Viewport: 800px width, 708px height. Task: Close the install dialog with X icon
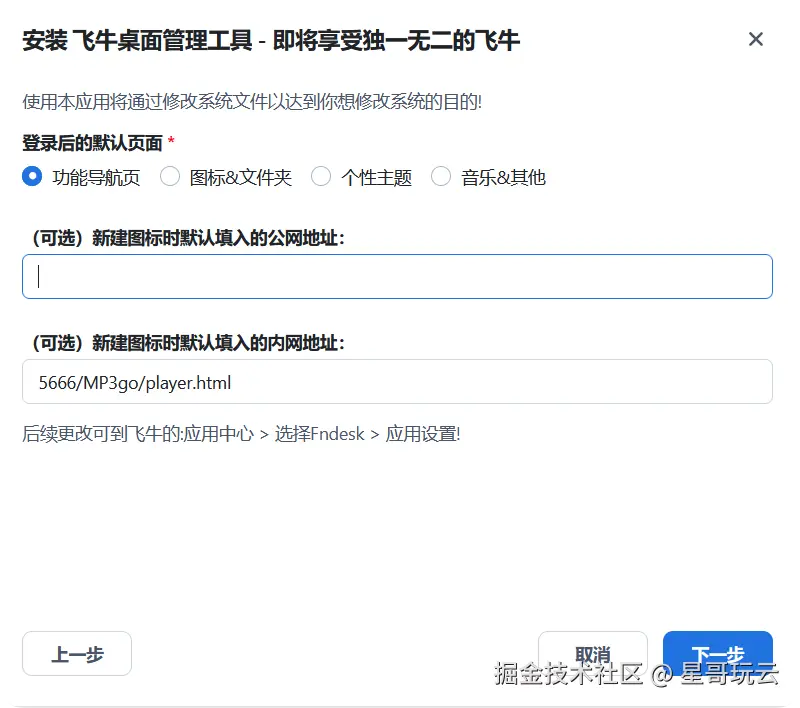pyautogui.click(x=756, y=39)
